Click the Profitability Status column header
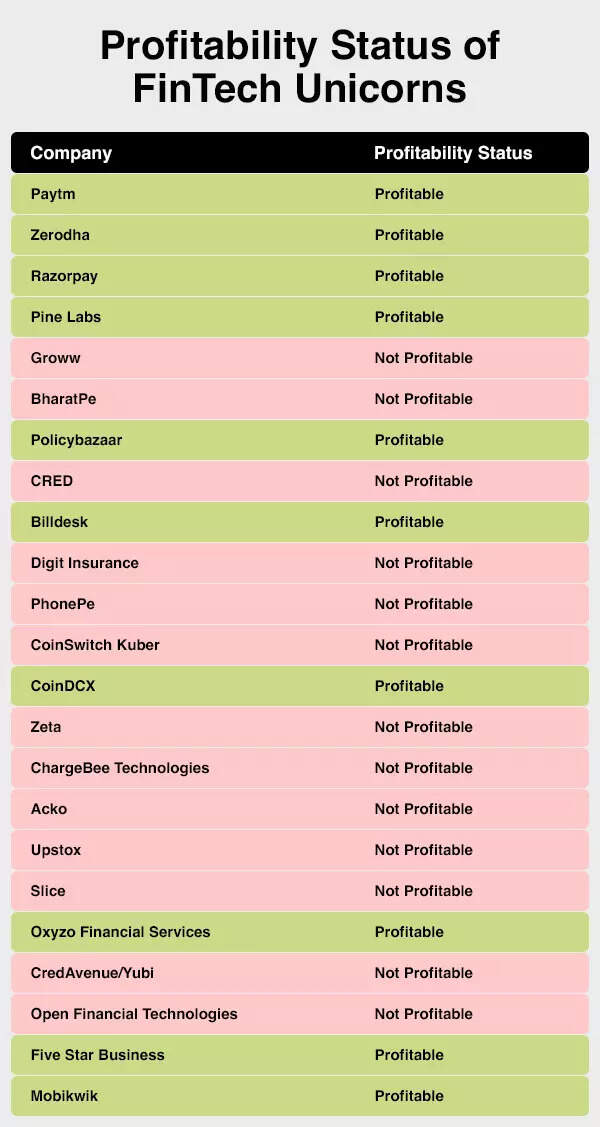The height and width of the screenshot is (1127, 600). coord(453,153)
